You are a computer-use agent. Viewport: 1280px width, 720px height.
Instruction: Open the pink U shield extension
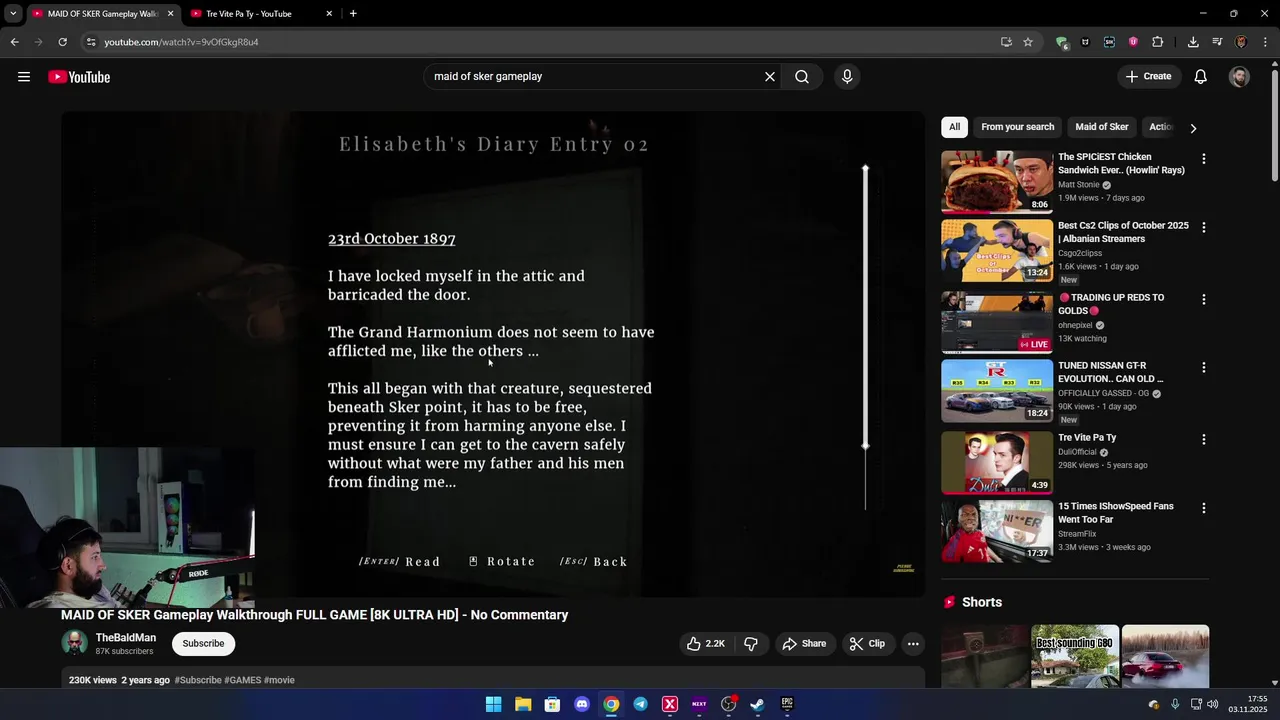(x=1133, y=42)
